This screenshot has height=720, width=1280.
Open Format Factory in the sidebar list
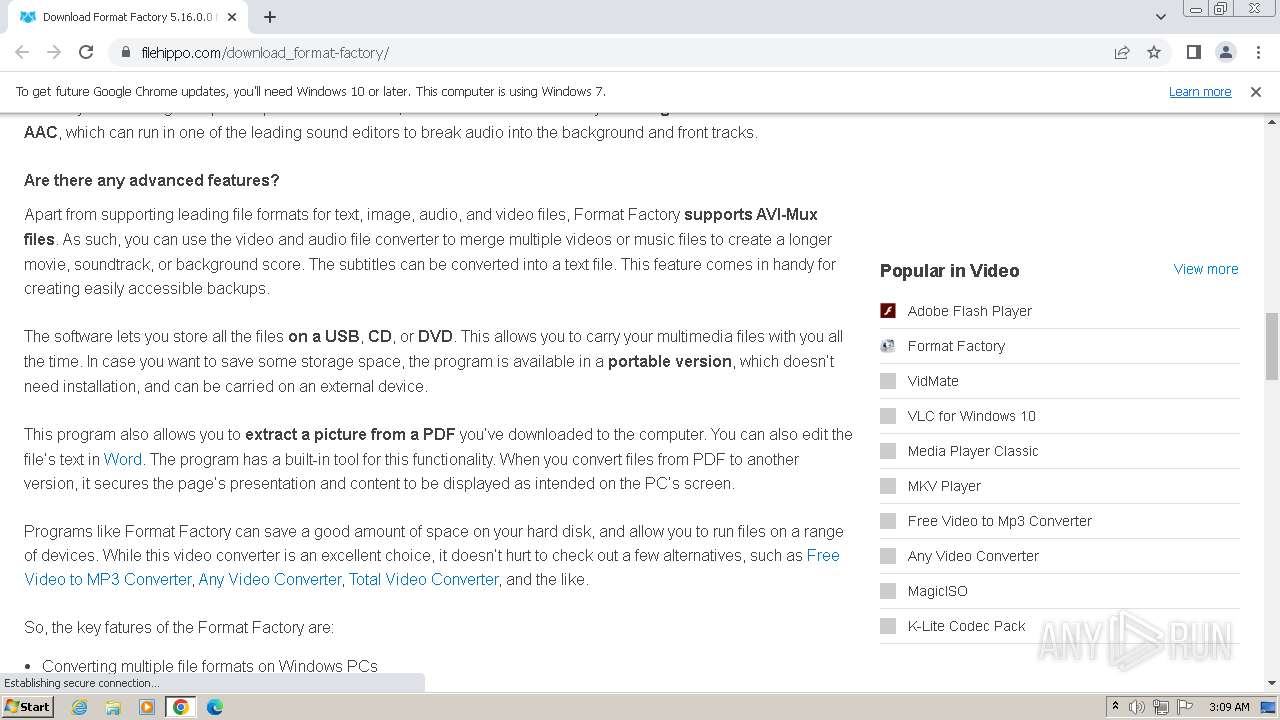956,346
